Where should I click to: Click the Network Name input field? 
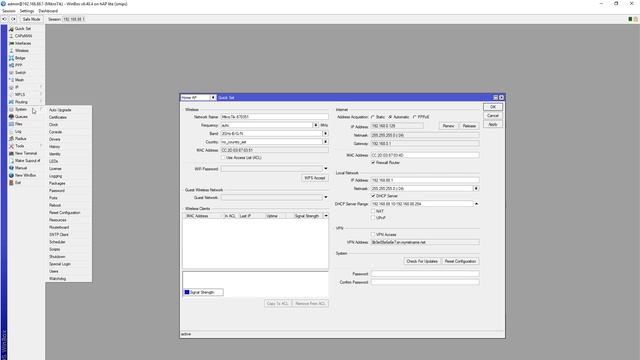coord(274,117)
